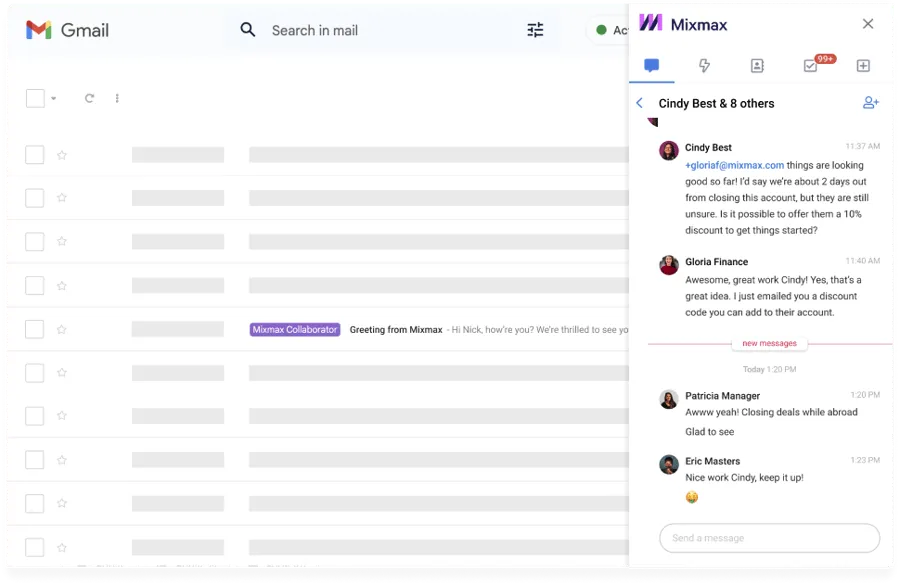Screen dimensions: 900x585
Task: Switch to the Mixmax chat tab
Action: [651, 65]
